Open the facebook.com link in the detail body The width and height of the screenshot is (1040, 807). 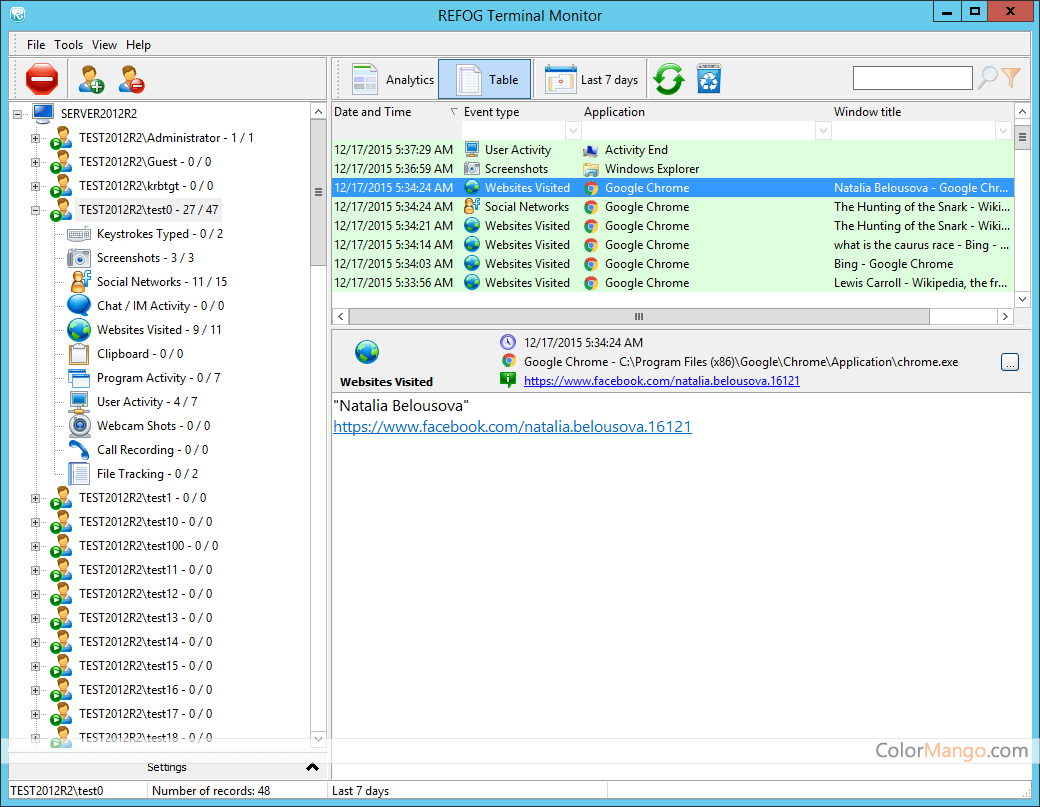pyautogui.click(x=512, y=427)
